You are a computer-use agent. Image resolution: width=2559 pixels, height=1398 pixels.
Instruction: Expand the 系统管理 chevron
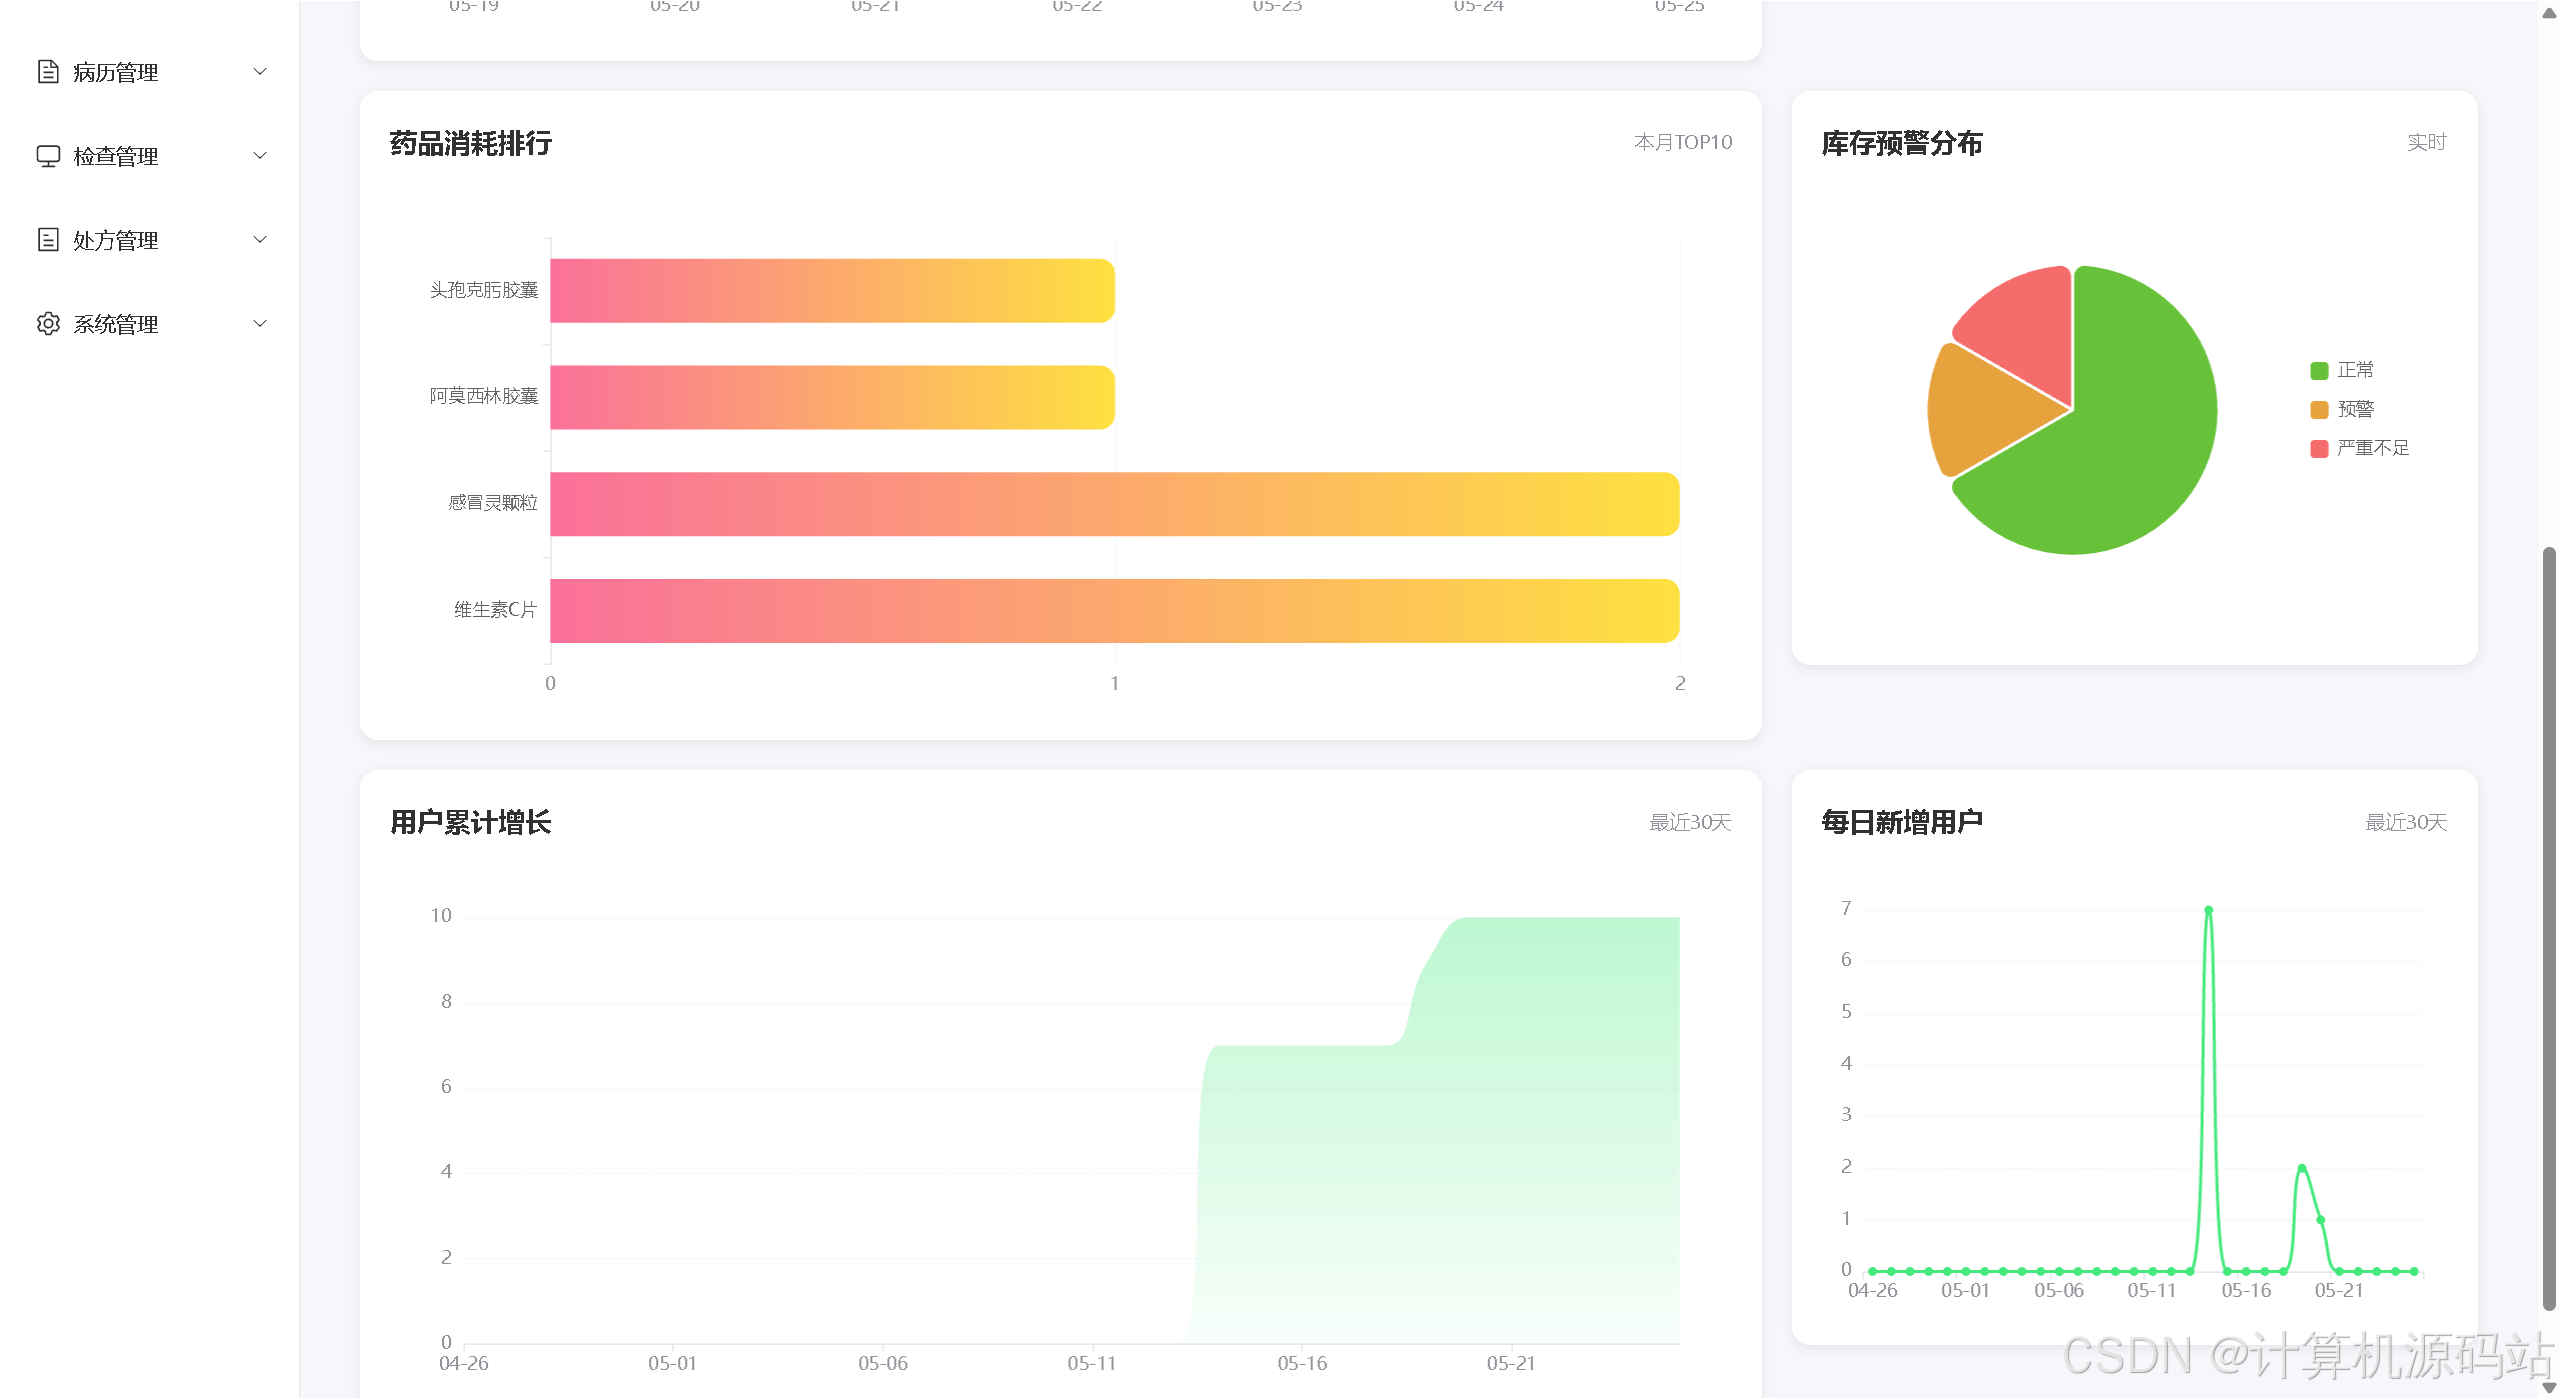(260, 324)
